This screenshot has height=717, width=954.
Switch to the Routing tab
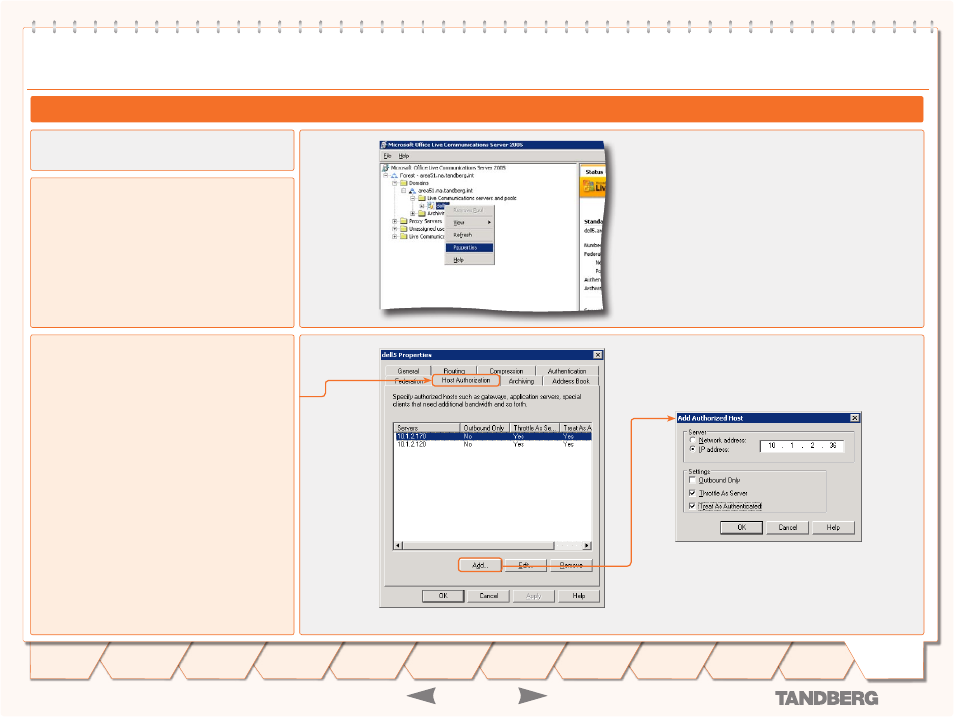click(454, 371)
